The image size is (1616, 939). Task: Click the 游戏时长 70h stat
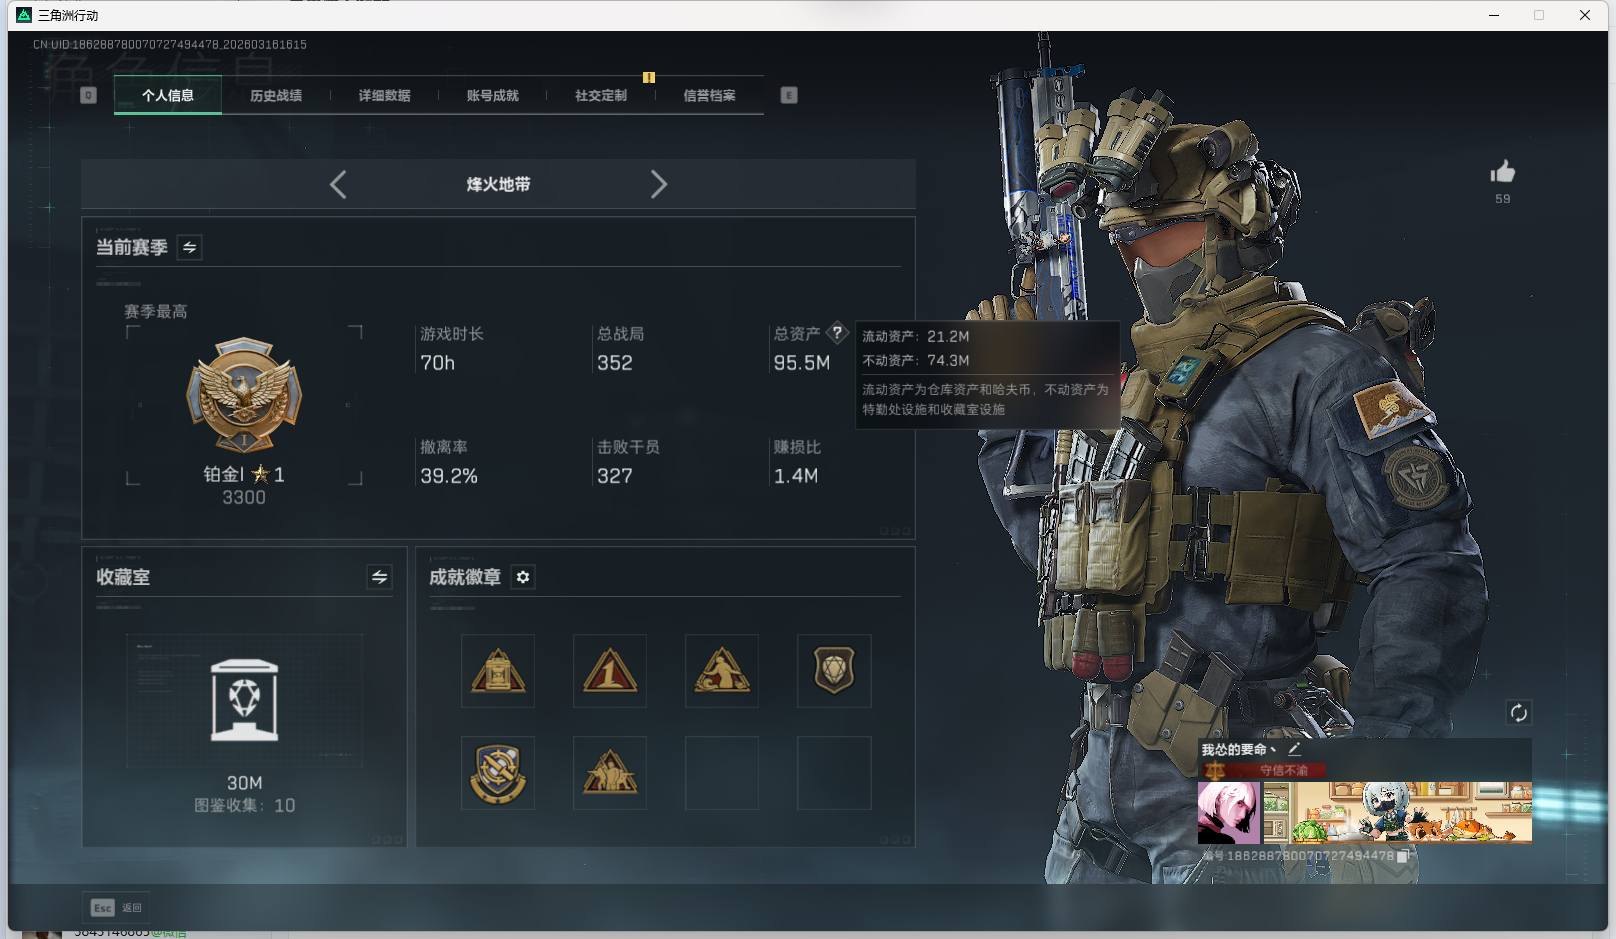(452, 349)
